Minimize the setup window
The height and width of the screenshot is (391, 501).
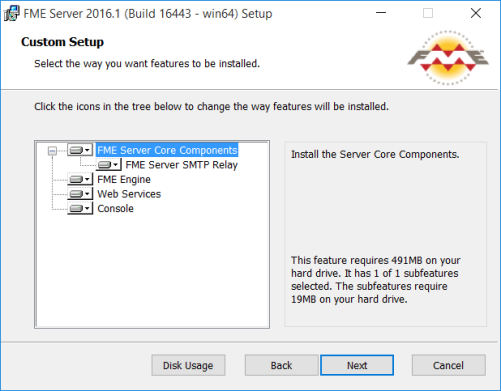(x=381, y=13)
